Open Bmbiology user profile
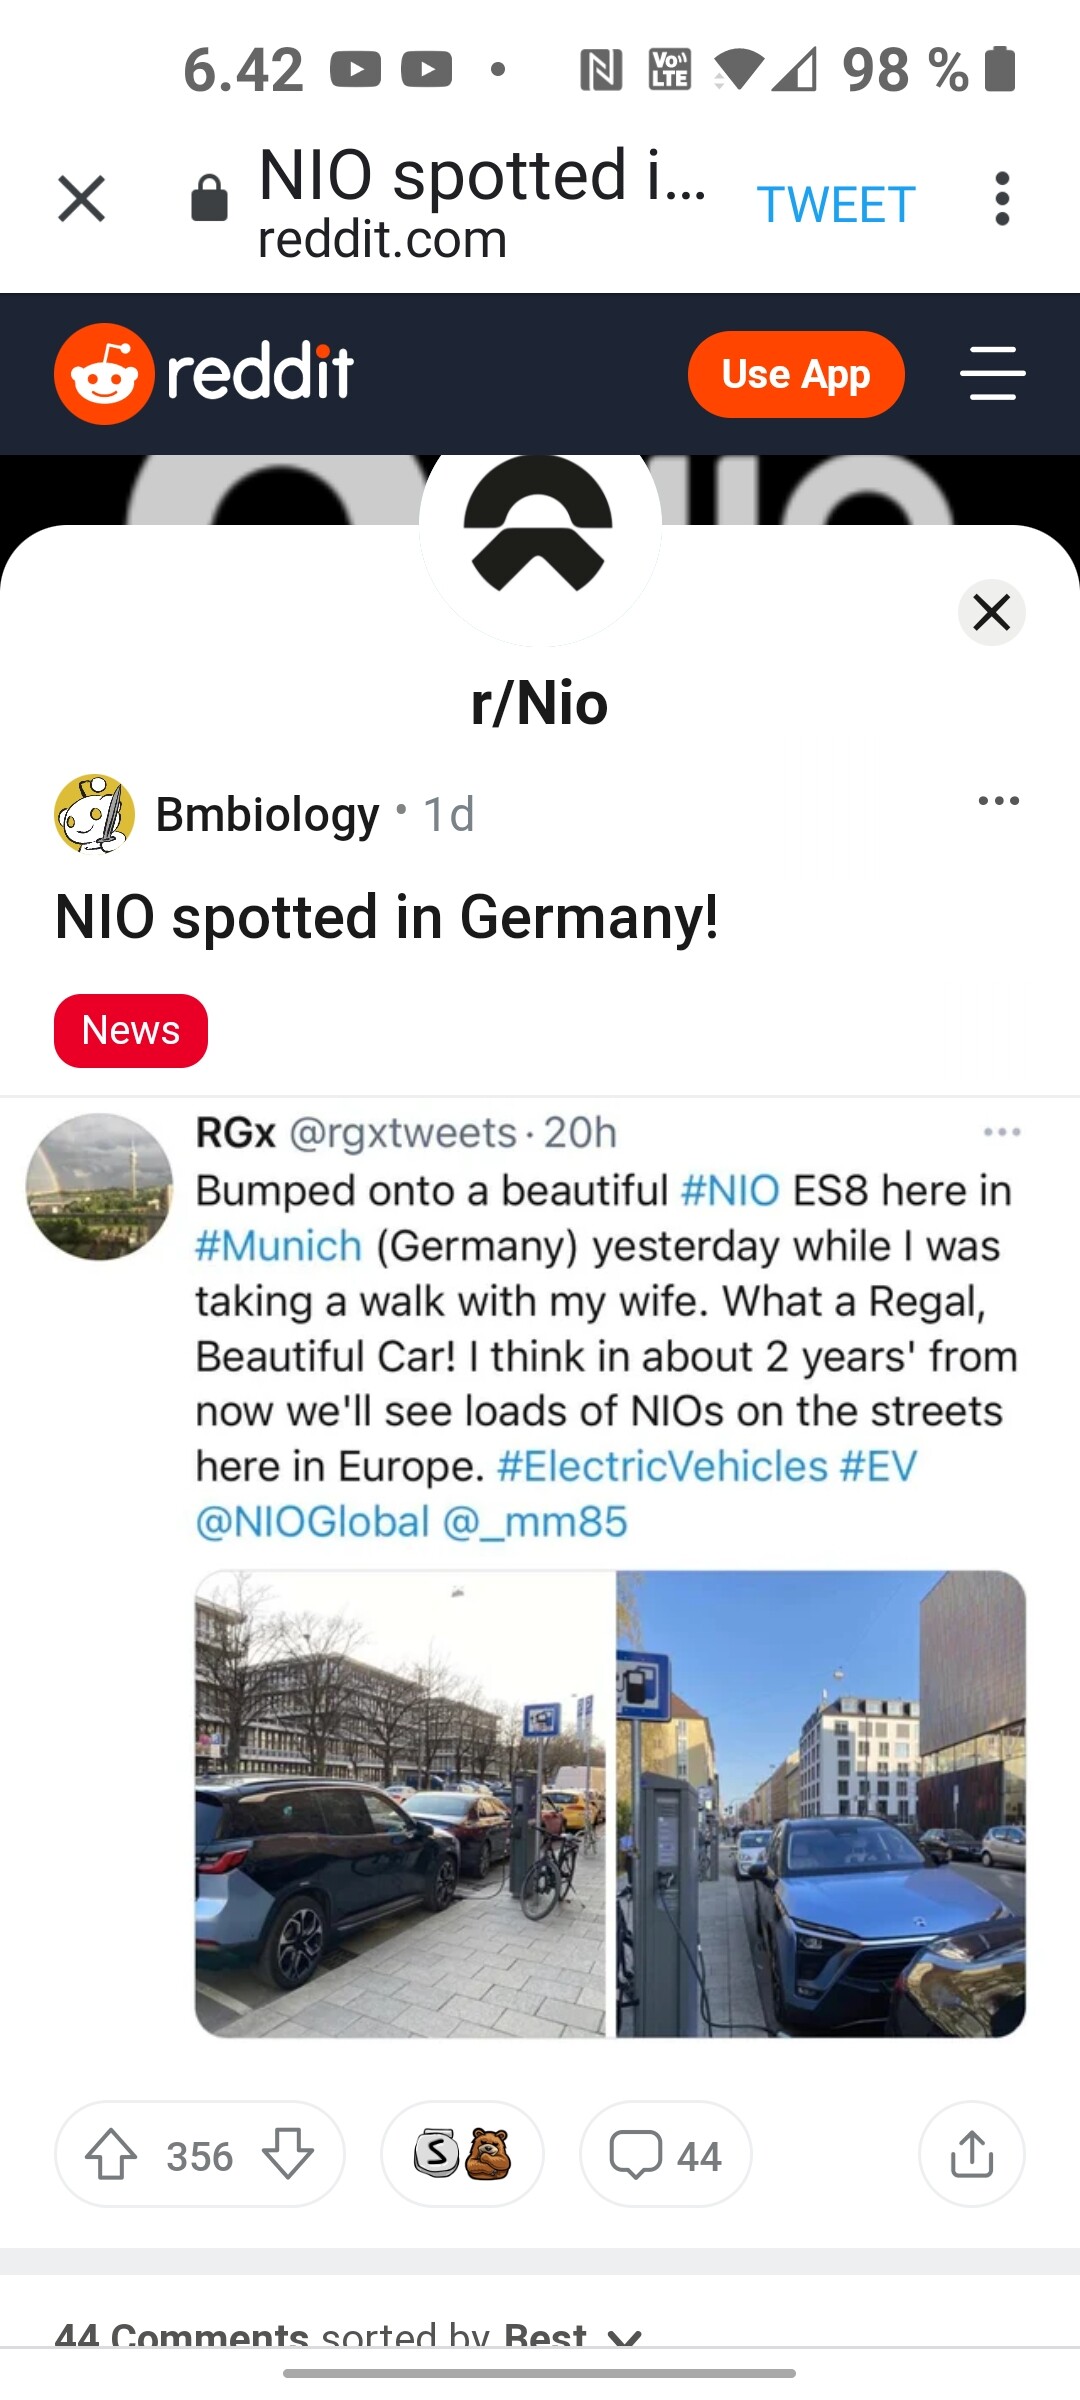1080x2400 pixels. [267, 814]
